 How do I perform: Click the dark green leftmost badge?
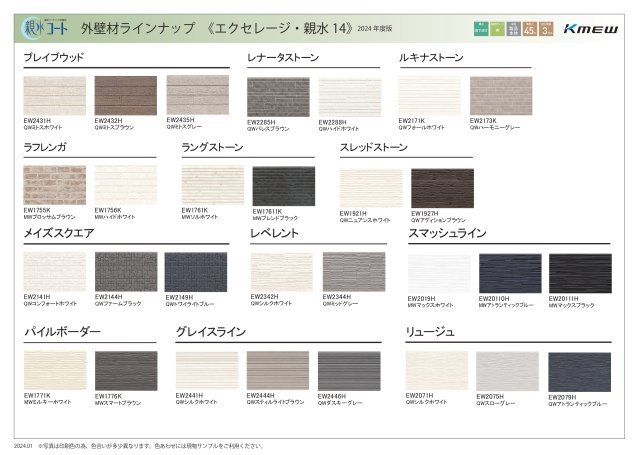(479, 28)
